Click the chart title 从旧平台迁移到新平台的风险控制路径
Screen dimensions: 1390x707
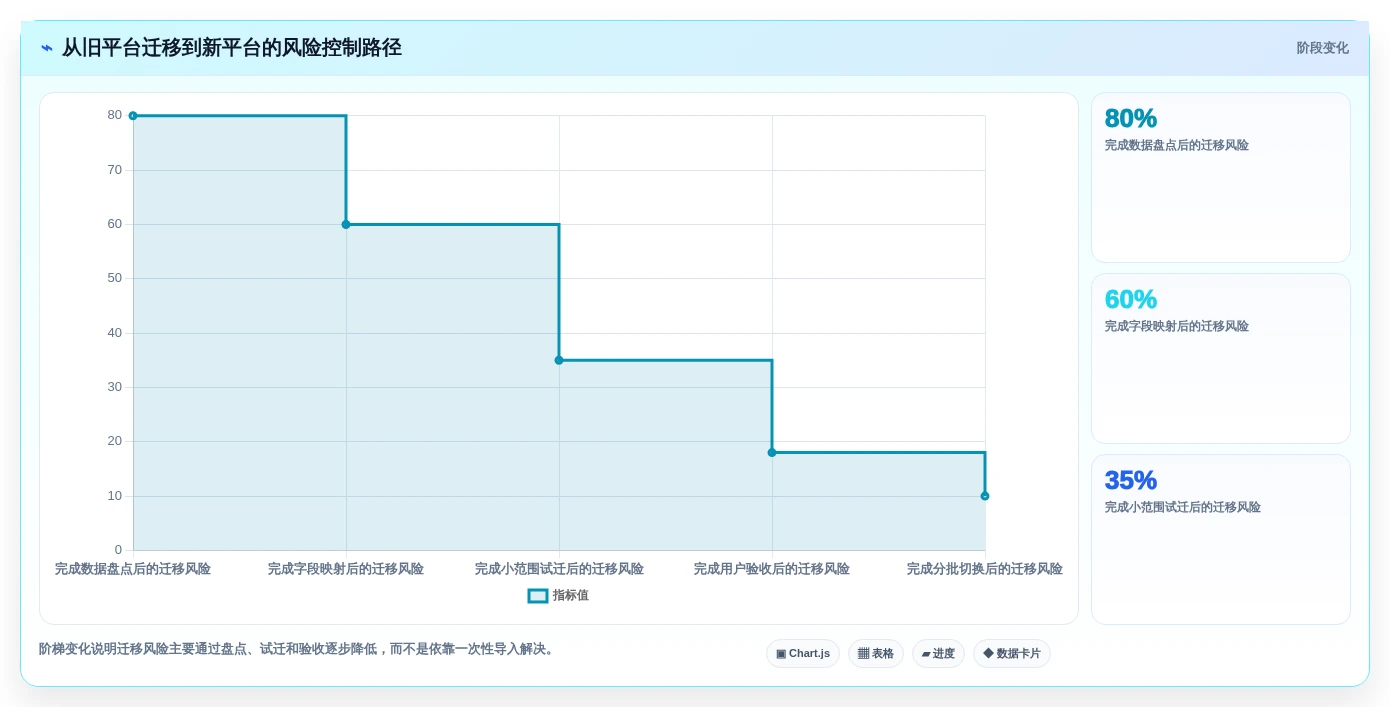click(x=232, y=48)
